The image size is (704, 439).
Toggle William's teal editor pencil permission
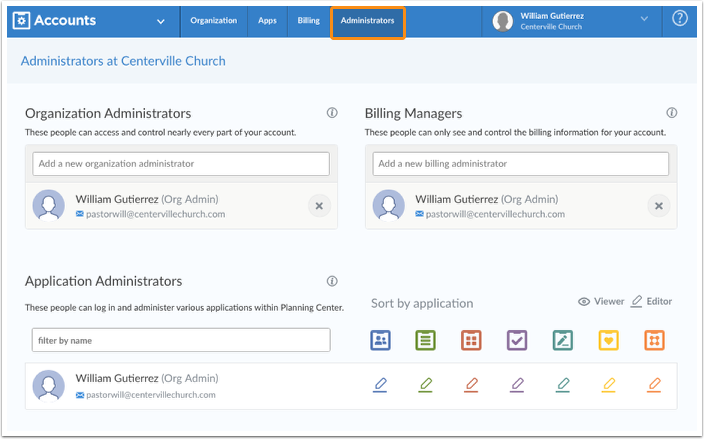click(563, 385)
